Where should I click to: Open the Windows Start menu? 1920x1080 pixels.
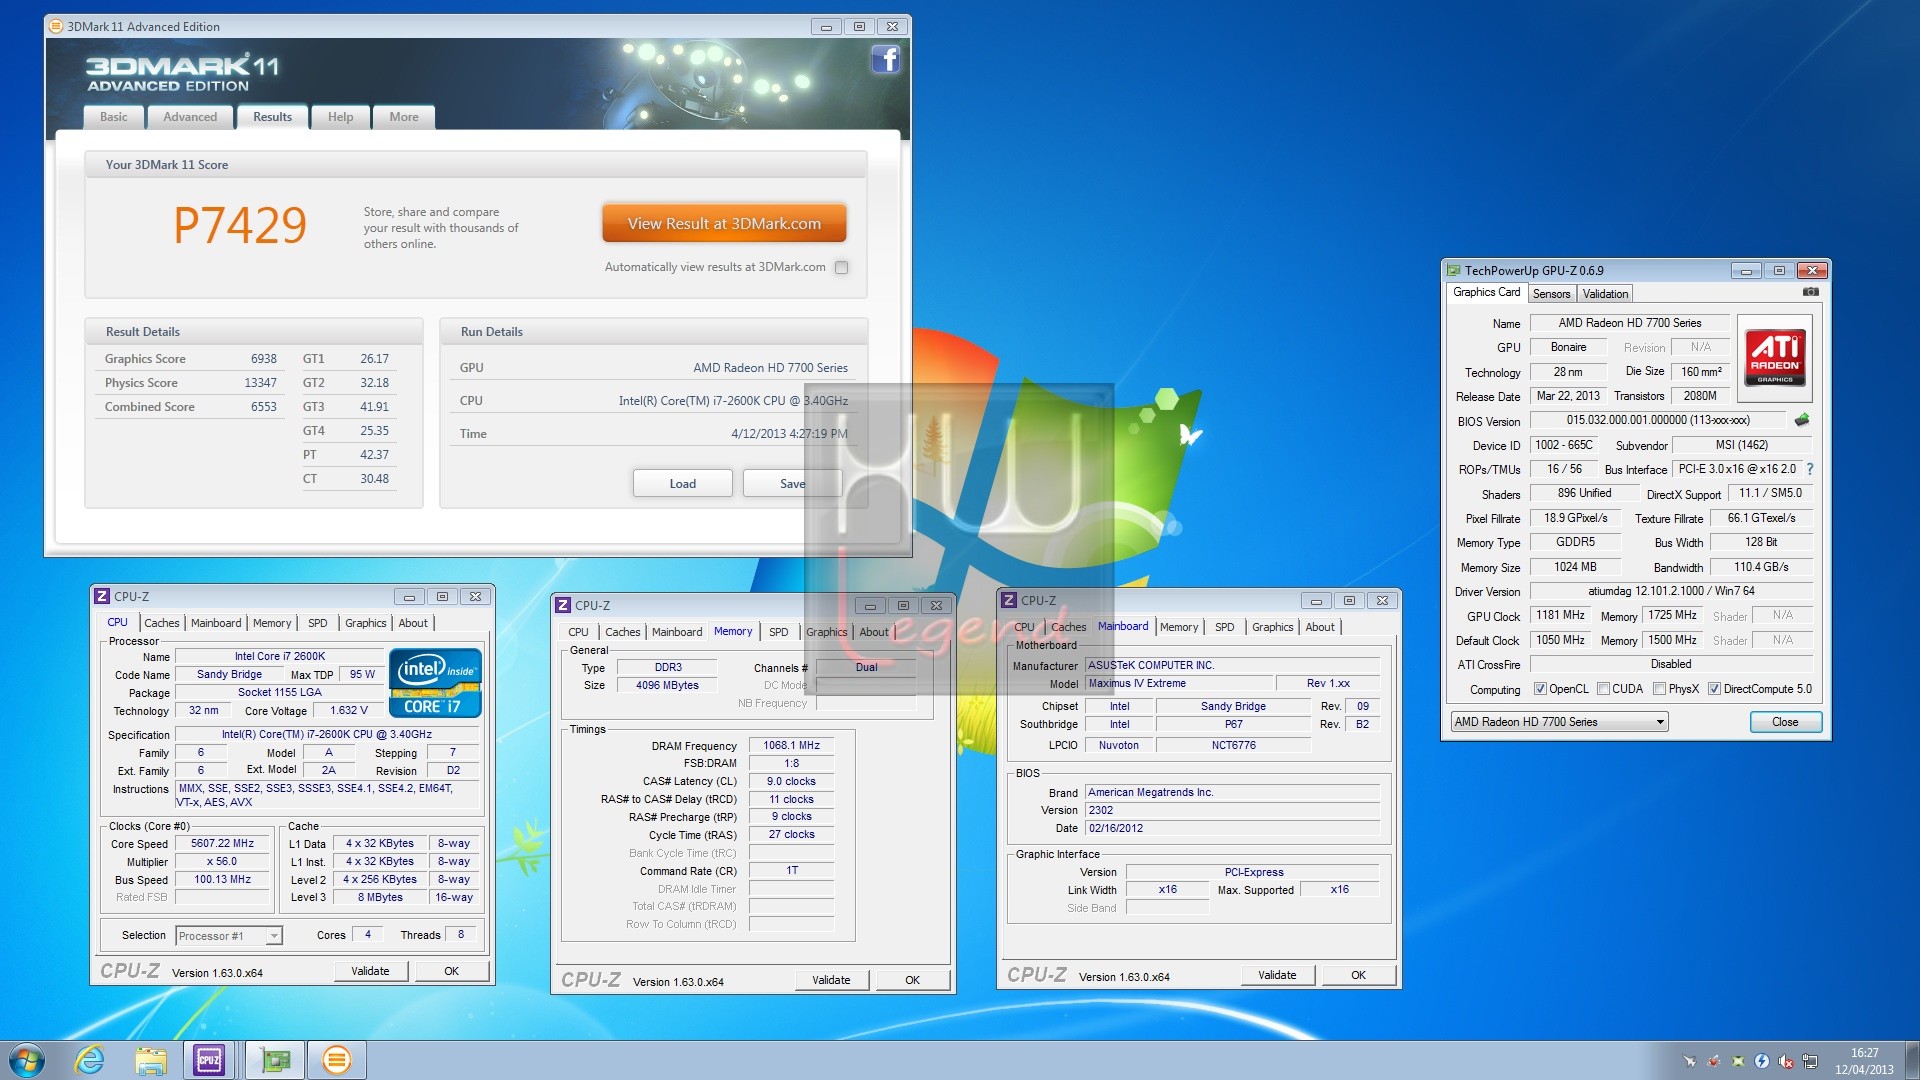[27, 1060]
